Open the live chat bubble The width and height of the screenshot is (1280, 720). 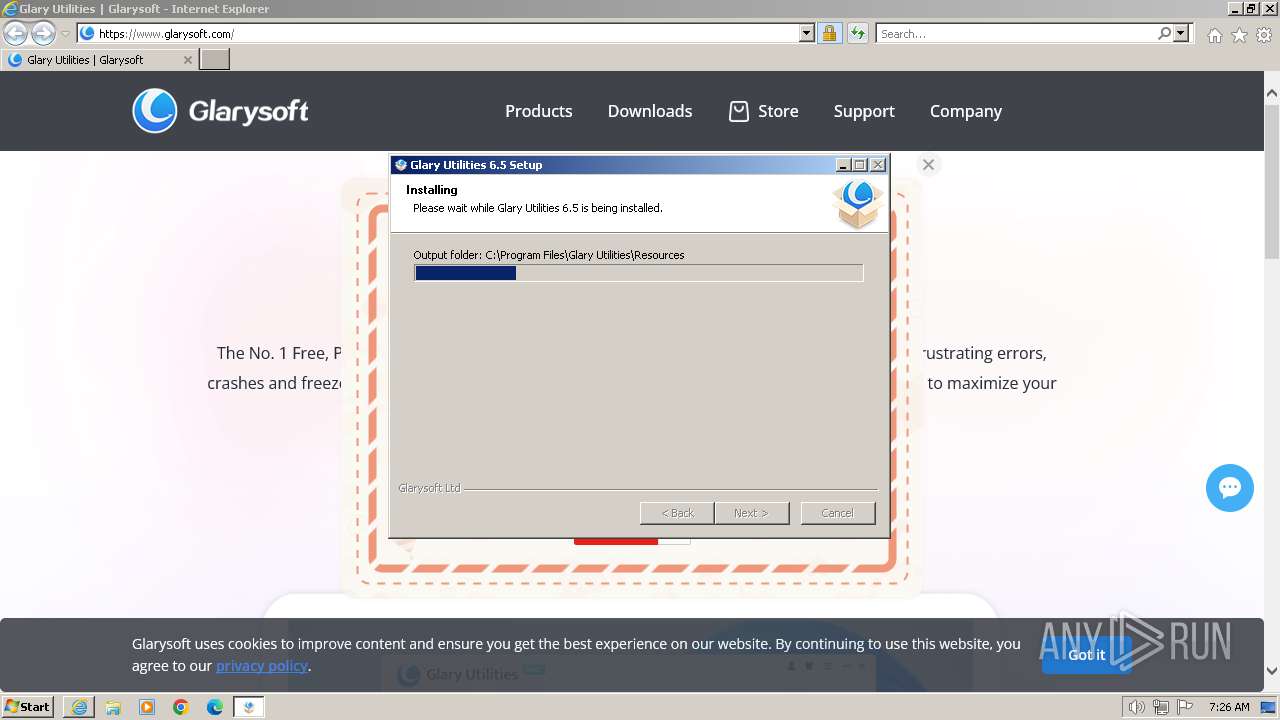point(1230,488)
